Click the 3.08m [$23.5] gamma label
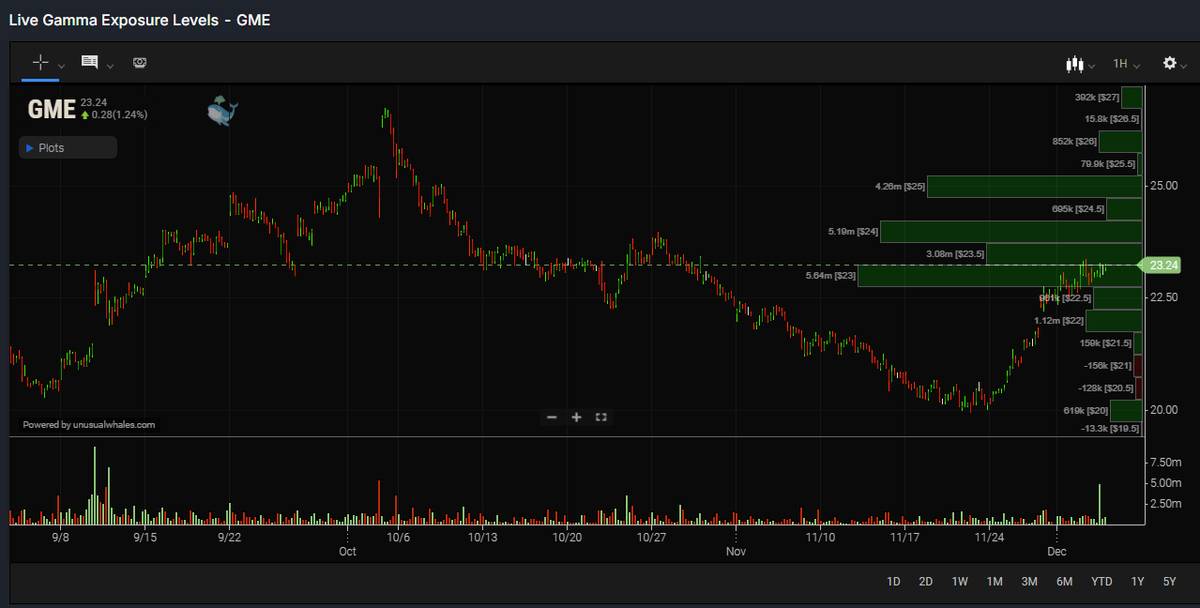 click(955, 254)
